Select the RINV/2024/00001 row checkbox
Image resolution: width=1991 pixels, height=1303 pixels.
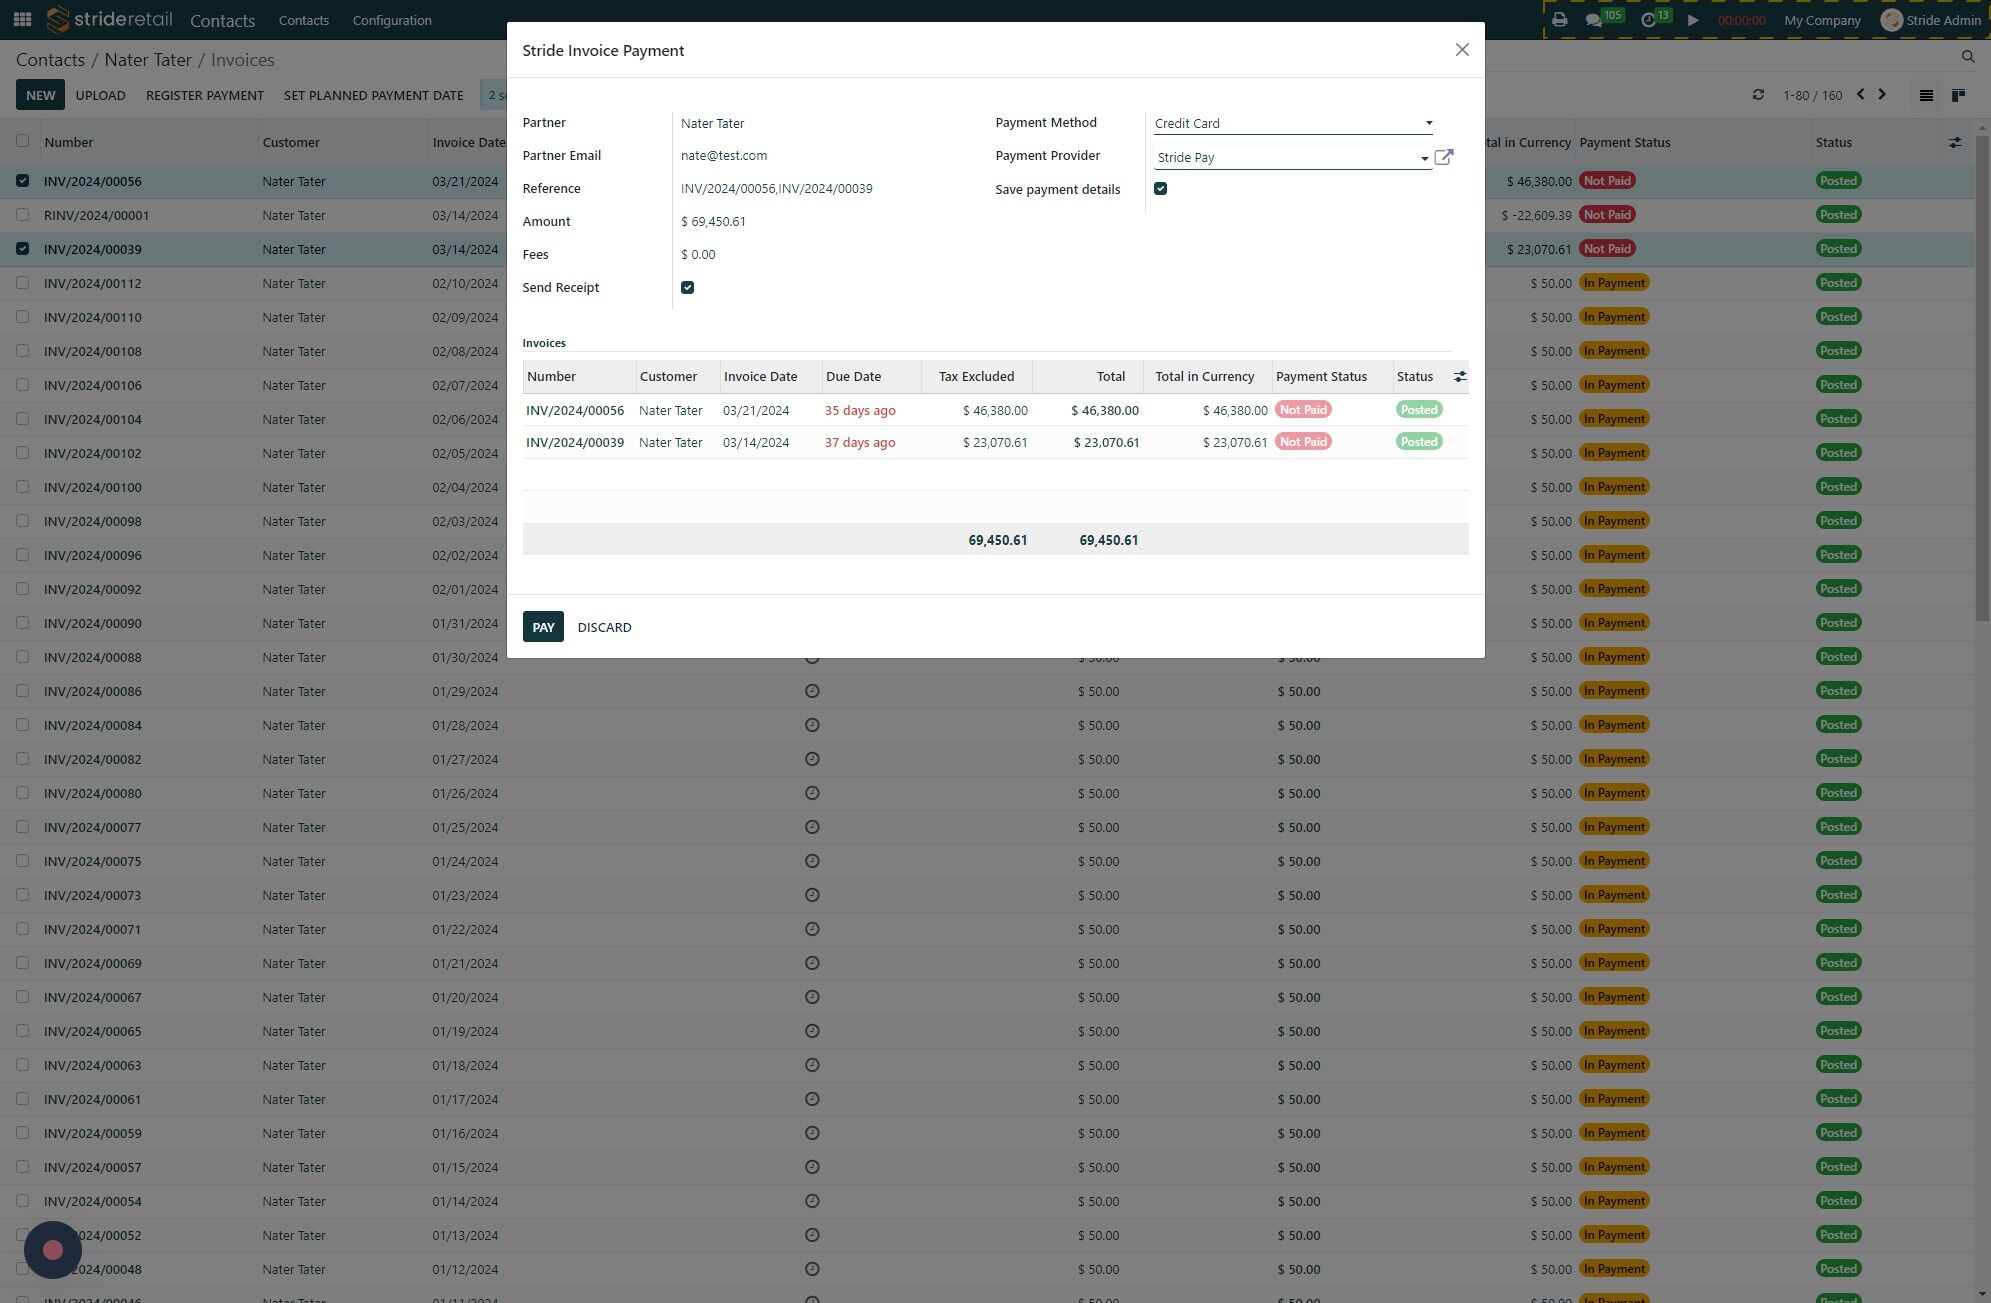[22, 215]
